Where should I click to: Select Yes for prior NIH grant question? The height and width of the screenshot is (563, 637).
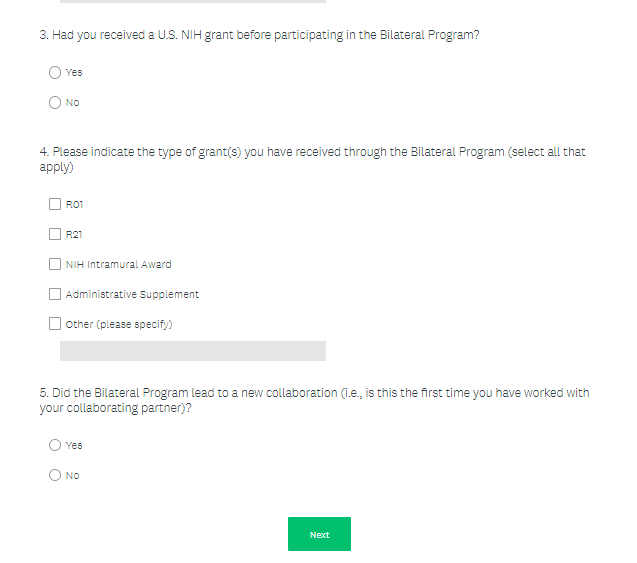pyautogui.click(x=55, y=72)
